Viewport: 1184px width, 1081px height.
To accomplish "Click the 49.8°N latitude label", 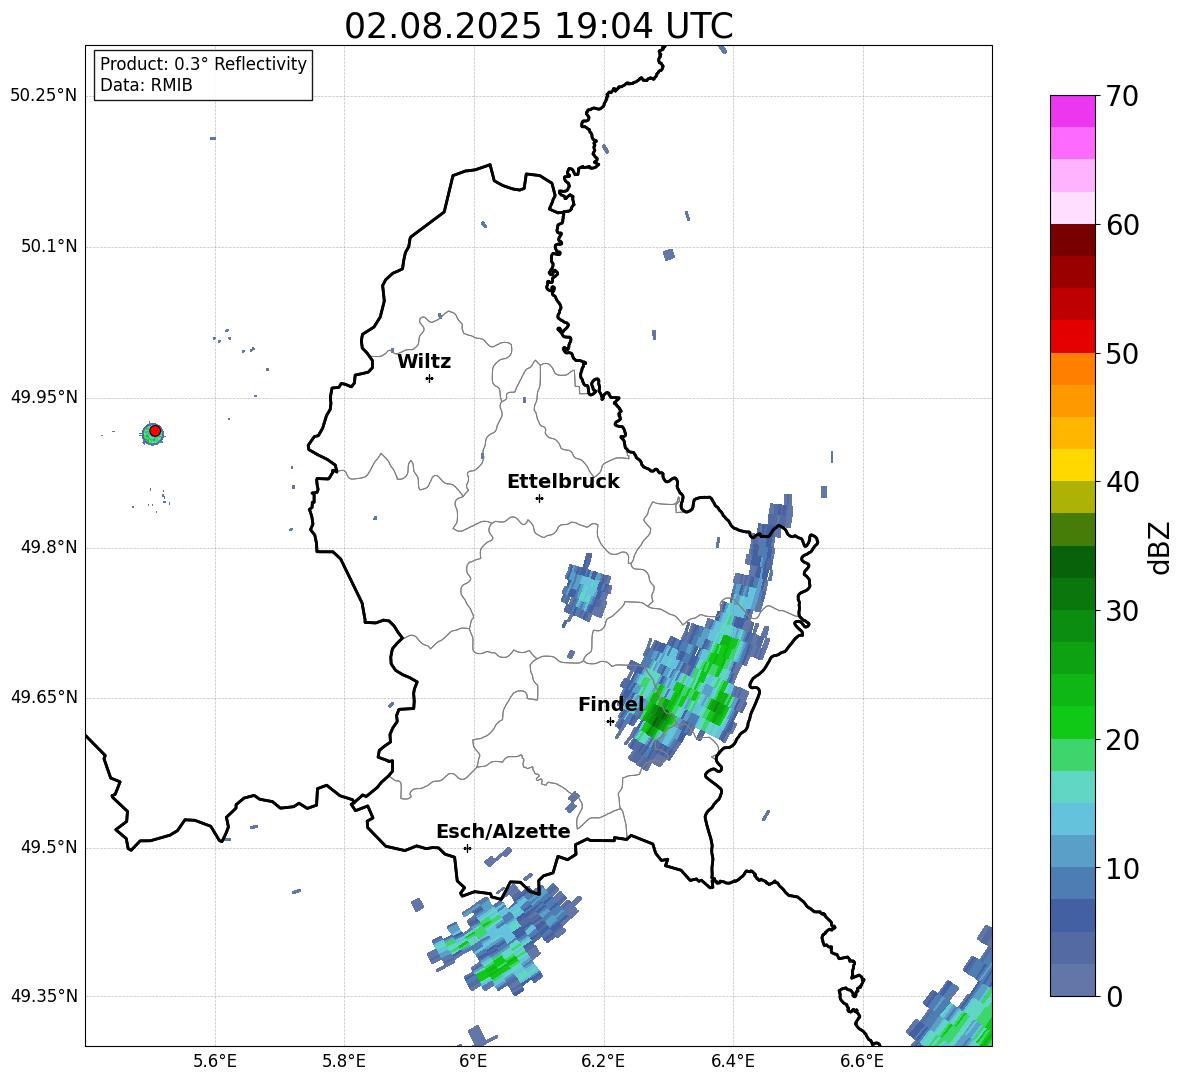I will click(x=49, y=547).
